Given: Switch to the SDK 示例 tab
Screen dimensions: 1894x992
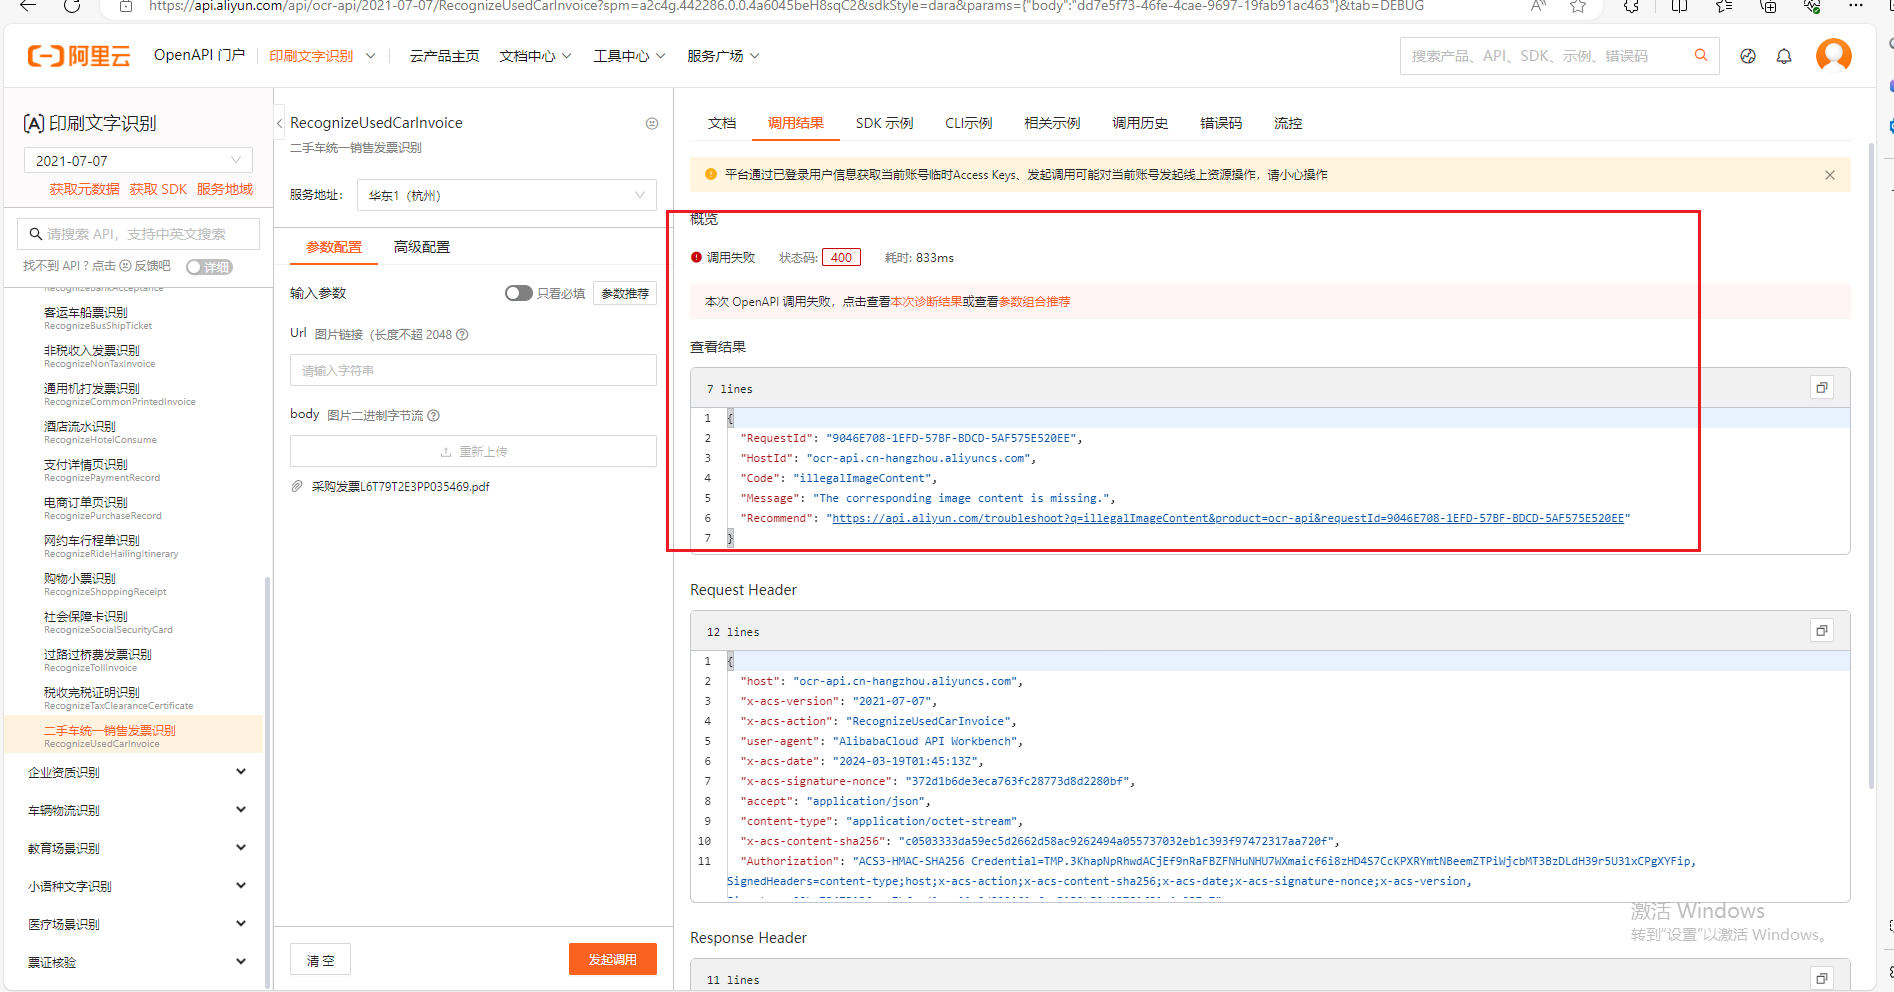Looking at the screenshot, I should point(884,123).
